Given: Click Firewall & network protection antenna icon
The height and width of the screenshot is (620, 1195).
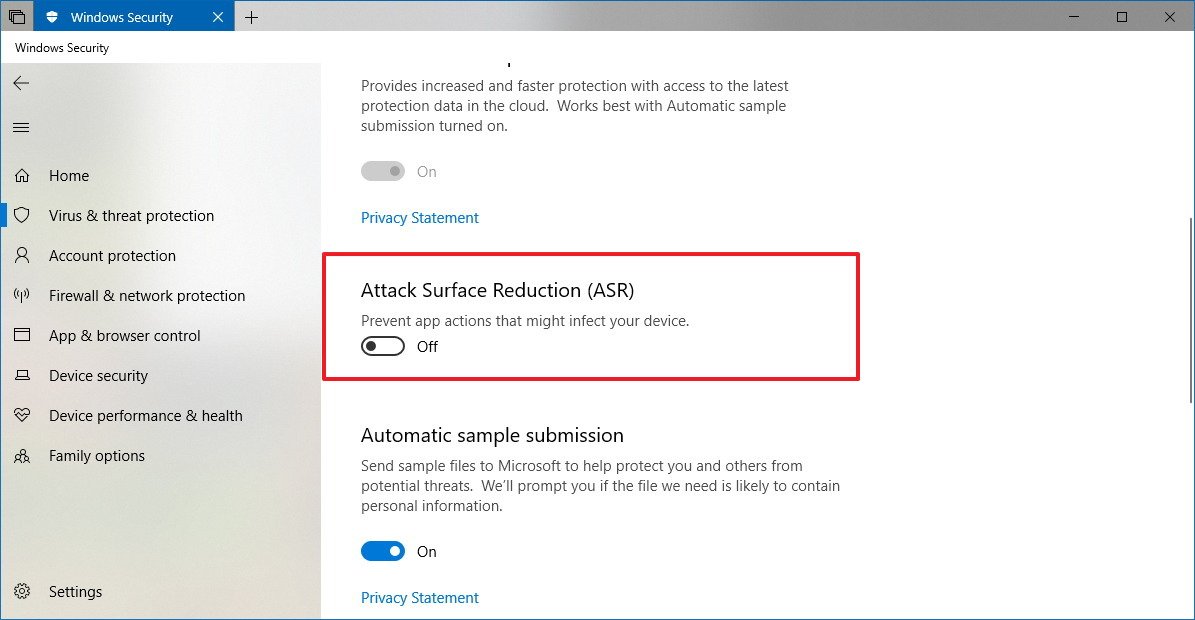Looking at the screenshot, I should (x=22, y=296).
